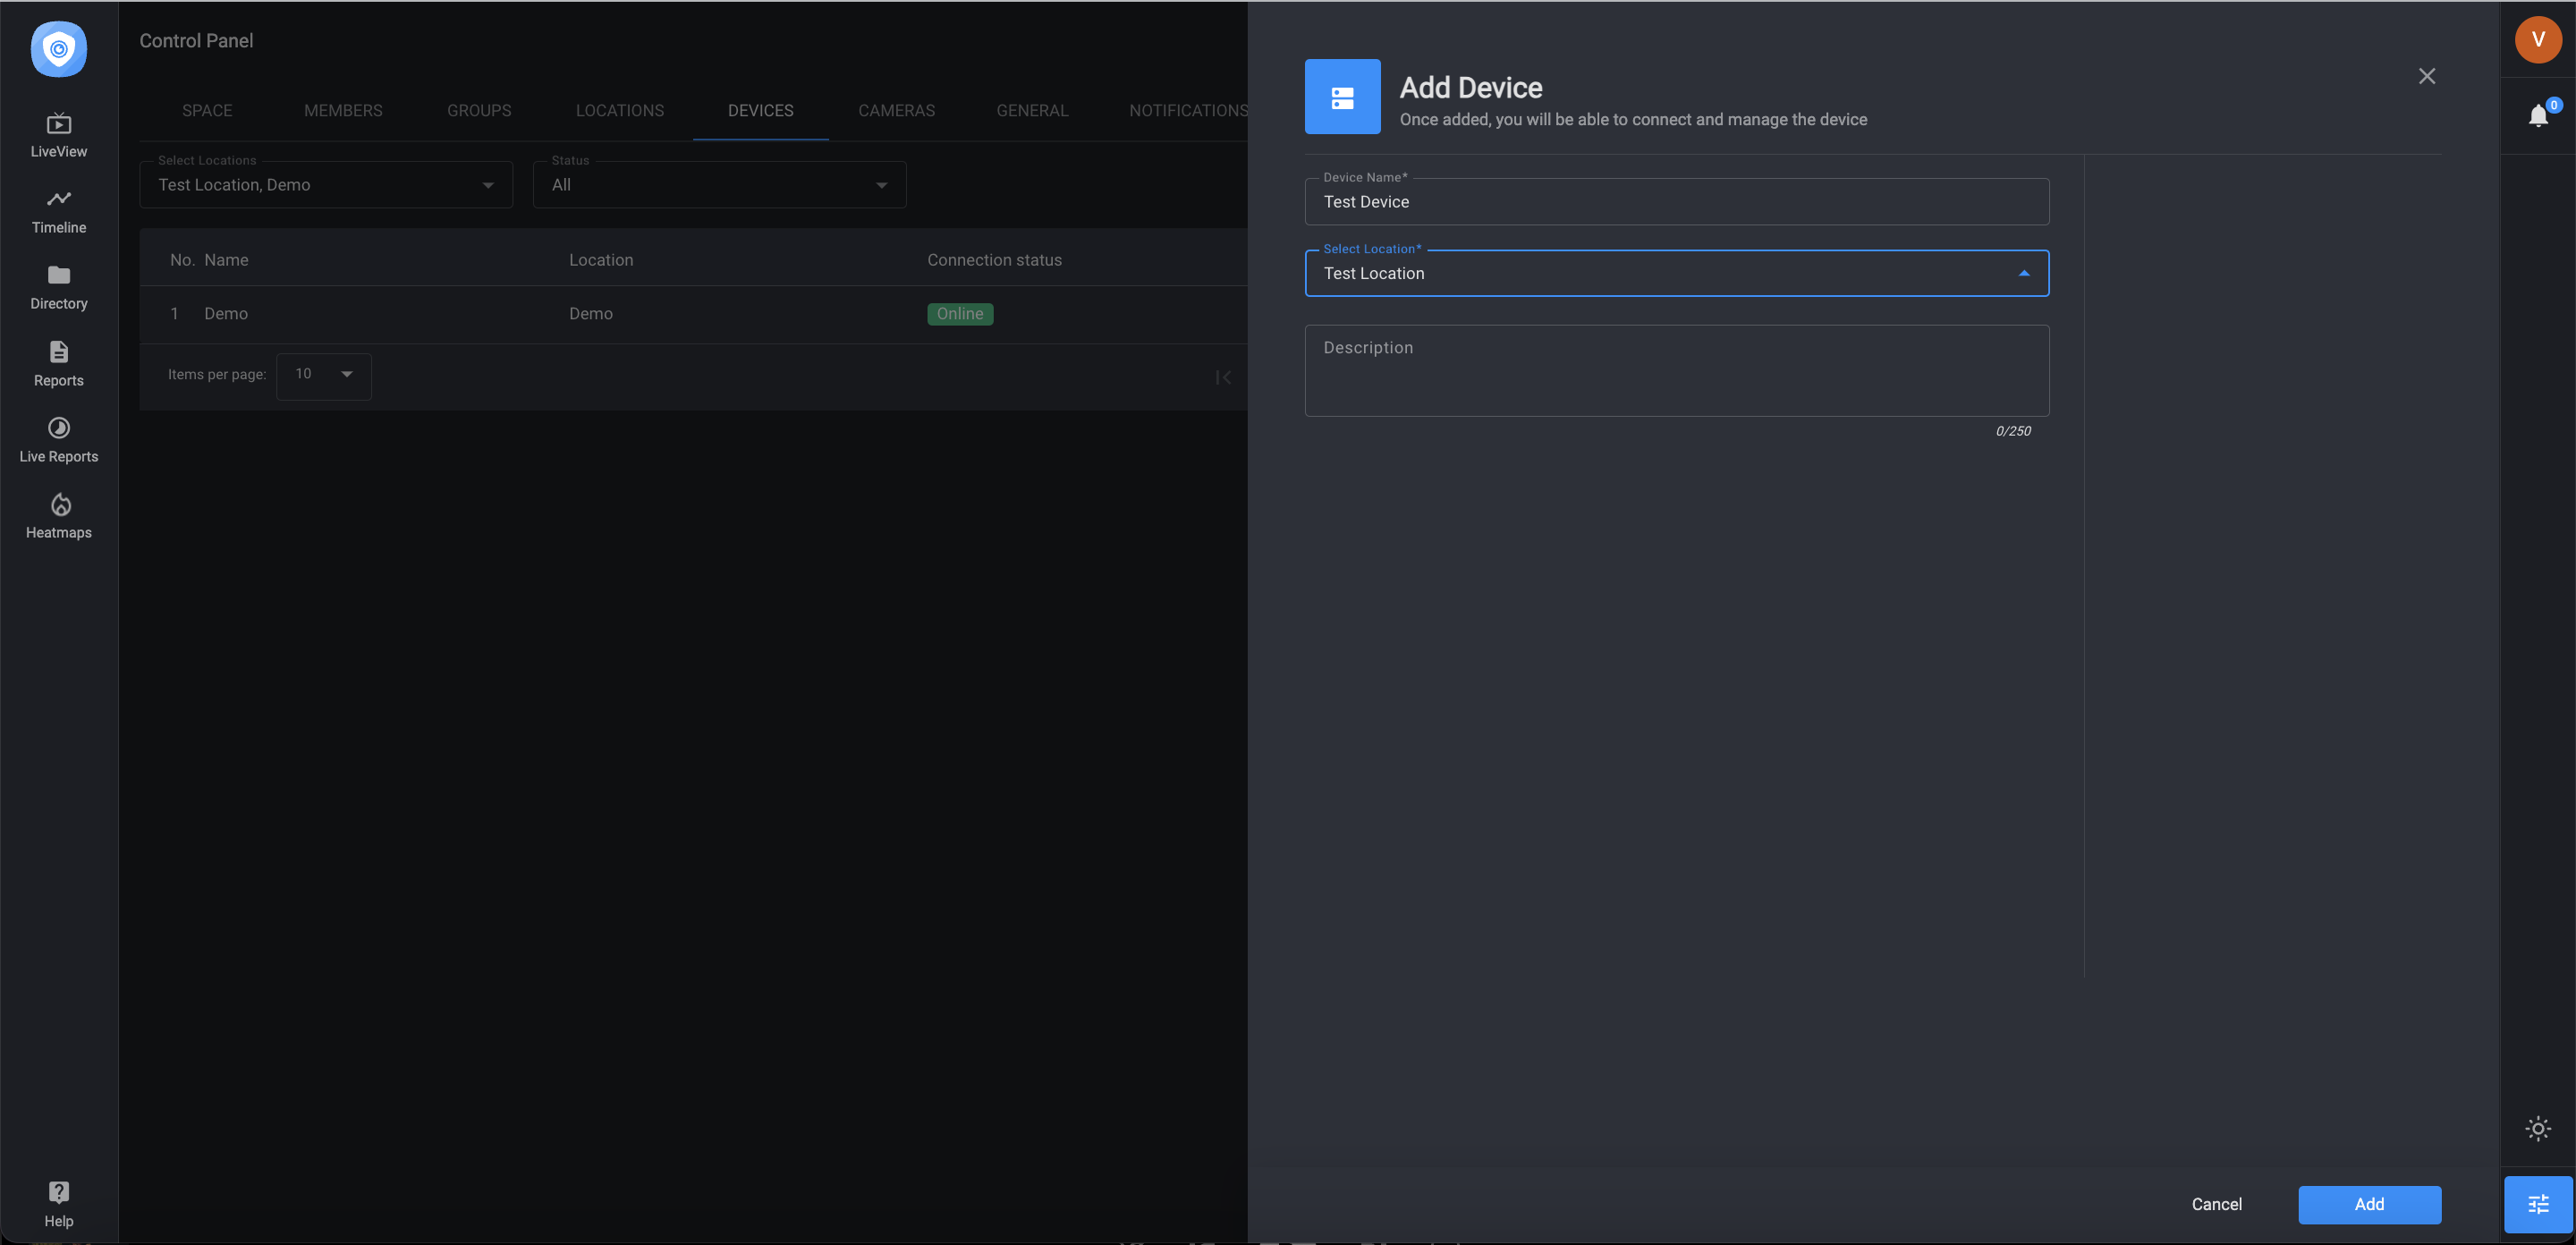Open the Status filter dropdown
2576x1245 pixels.
tap(720, 185)
